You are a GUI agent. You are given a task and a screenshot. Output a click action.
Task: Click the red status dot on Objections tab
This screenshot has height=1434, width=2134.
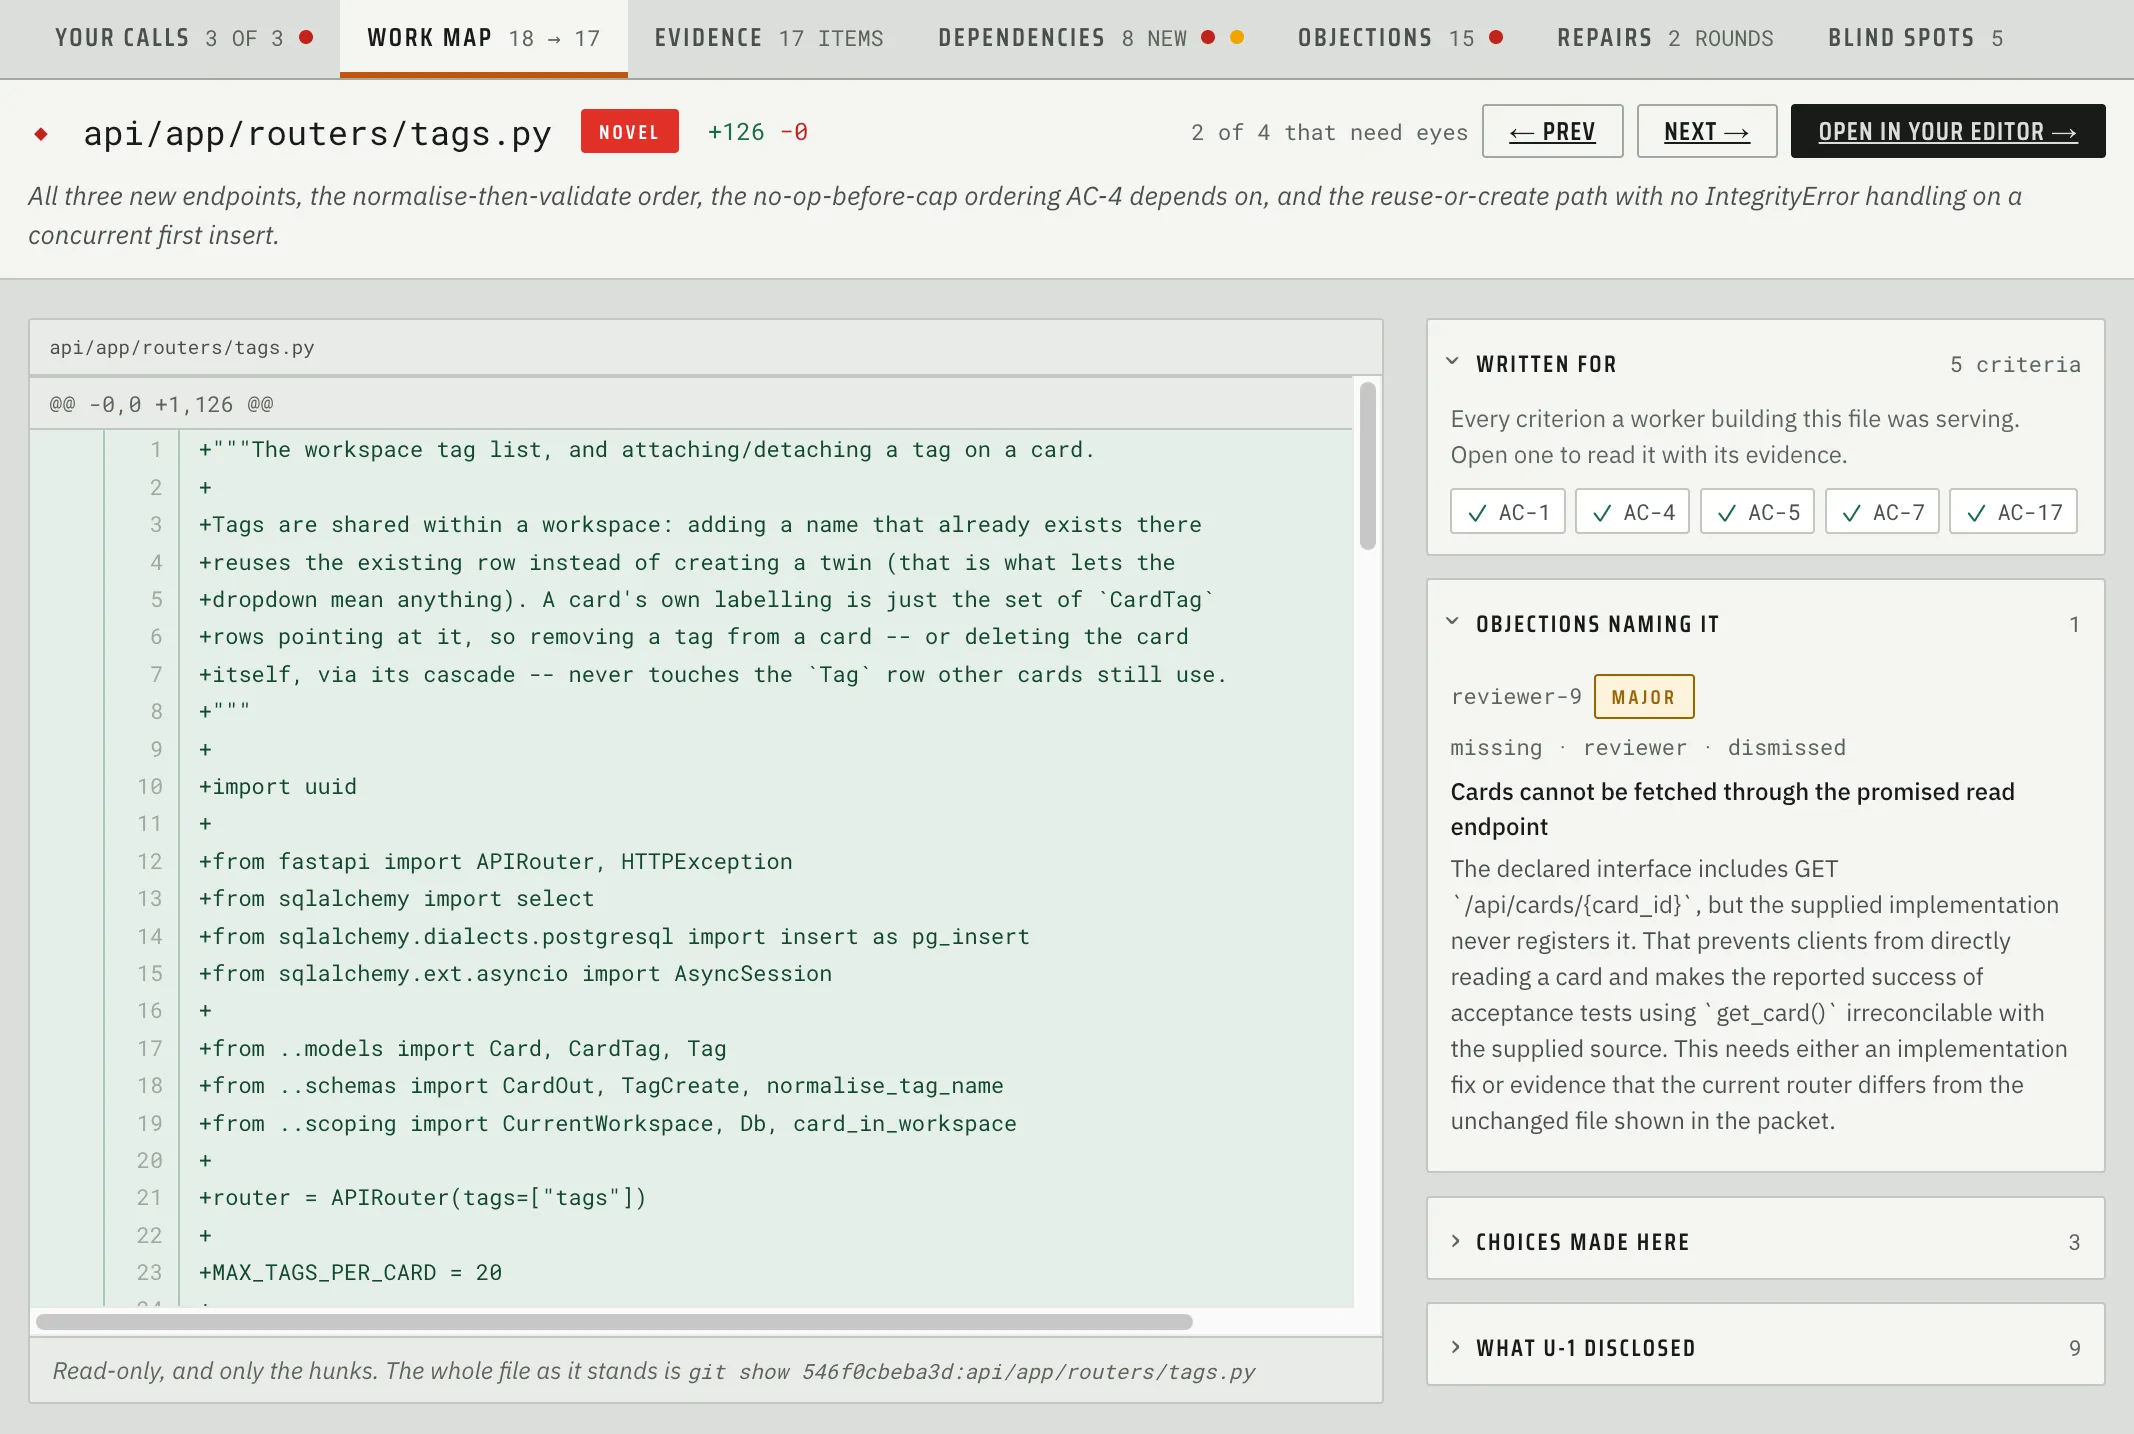point(1496,37)
